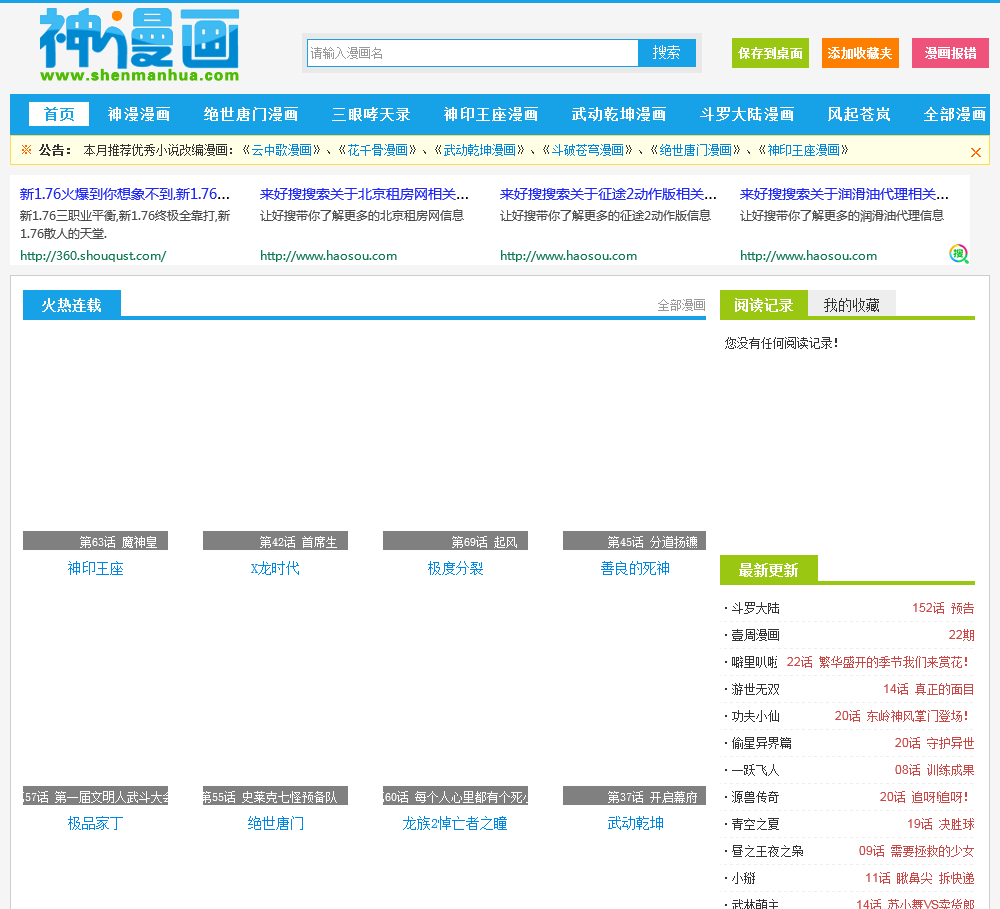The height and width of the screenshot is (909, 1000).
Task: Open 斗罗大陆漫画 in the navigation bar
Action: (747, 114)
